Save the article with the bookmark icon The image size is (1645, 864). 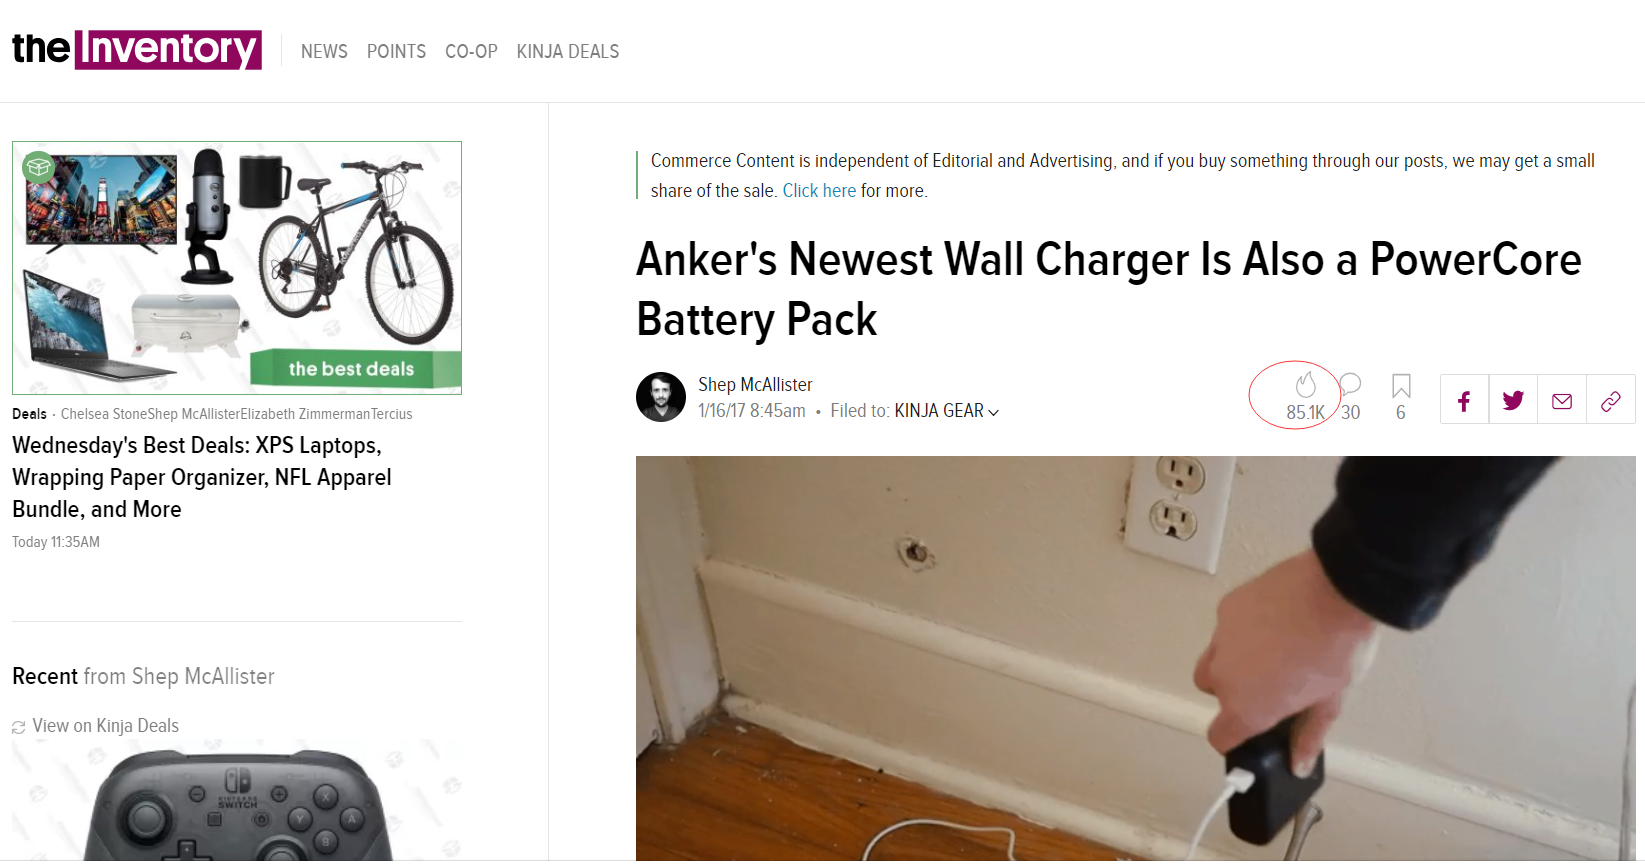1401,386
